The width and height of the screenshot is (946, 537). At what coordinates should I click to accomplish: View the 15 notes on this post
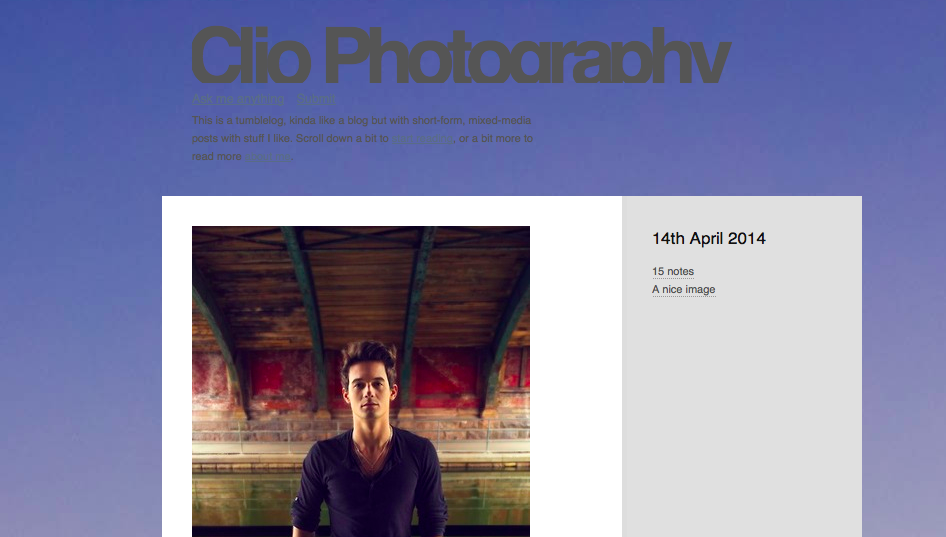coord(673,272)
